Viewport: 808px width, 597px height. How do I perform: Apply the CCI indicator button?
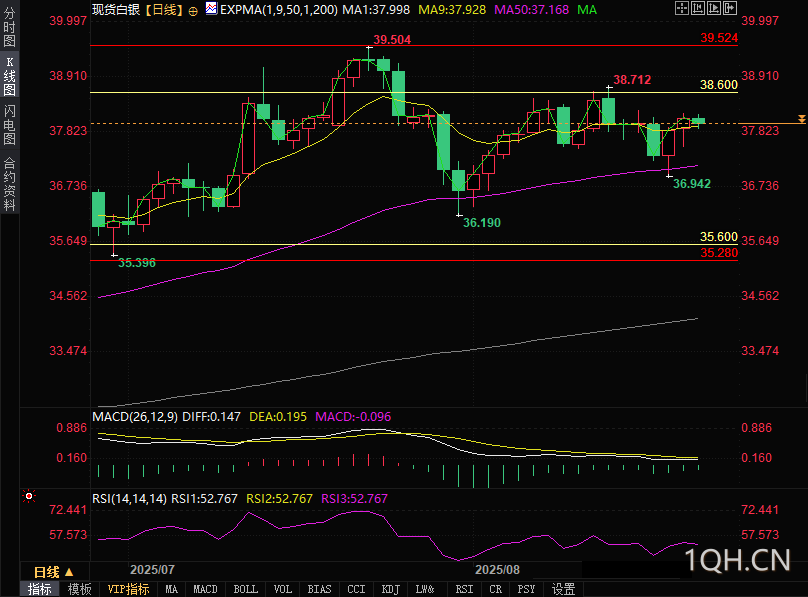click(356, 589)
